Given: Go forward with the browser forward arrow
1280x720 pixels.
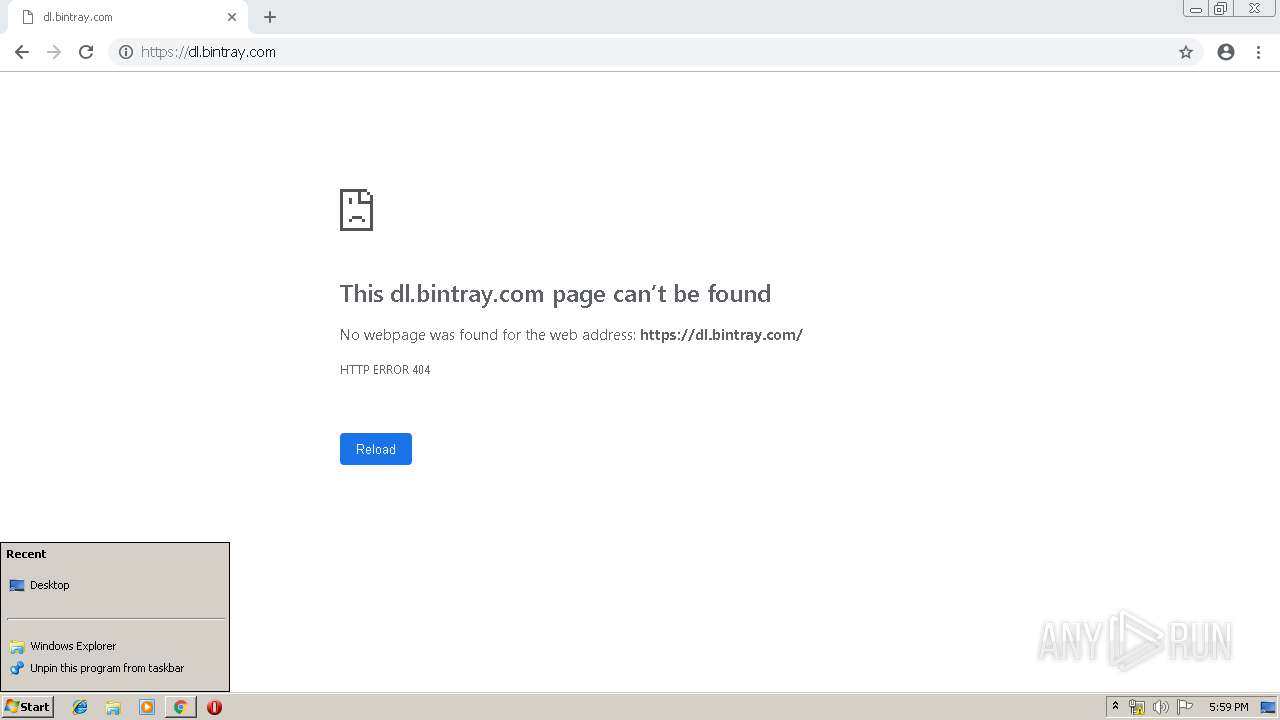Looking at the screenshot, I should (x=54, y=52).
